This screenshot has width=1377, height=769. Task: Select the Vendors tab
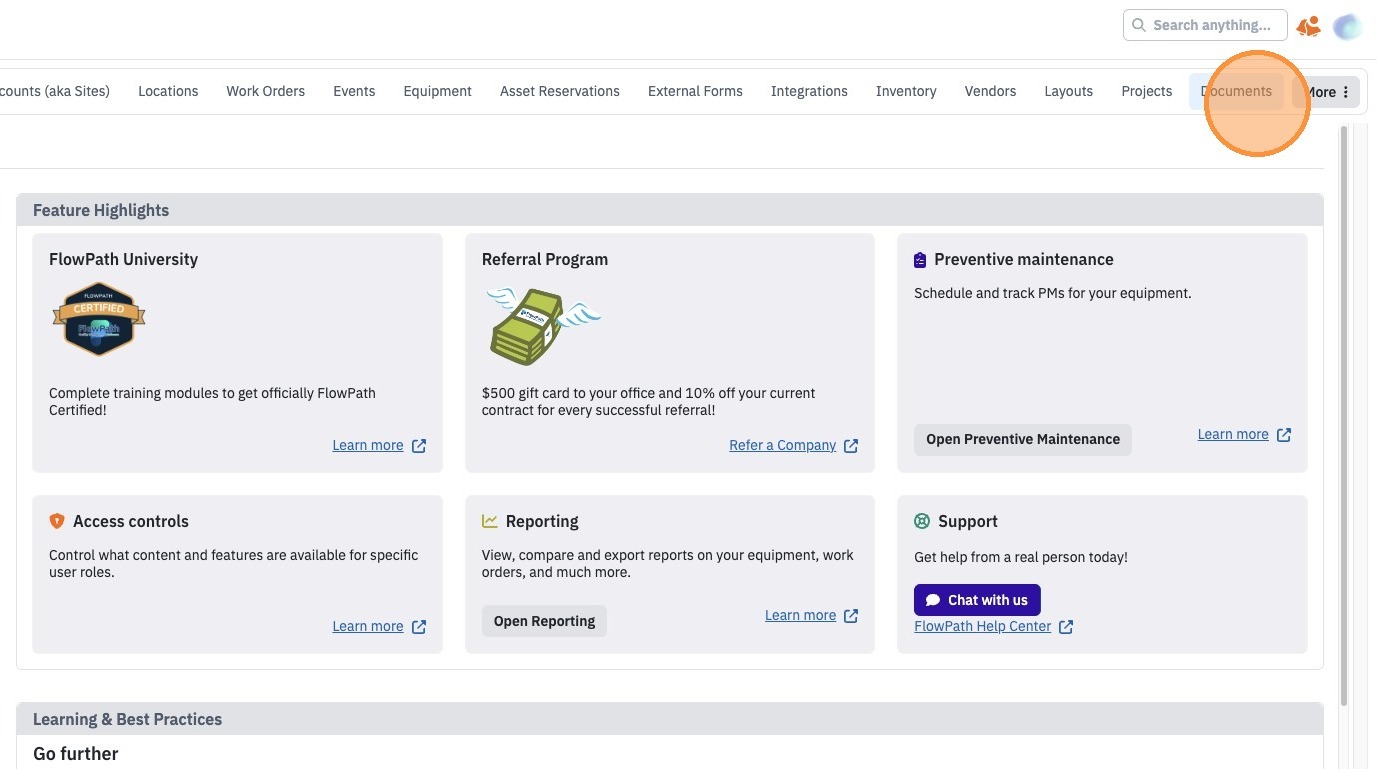coord(990,91)
